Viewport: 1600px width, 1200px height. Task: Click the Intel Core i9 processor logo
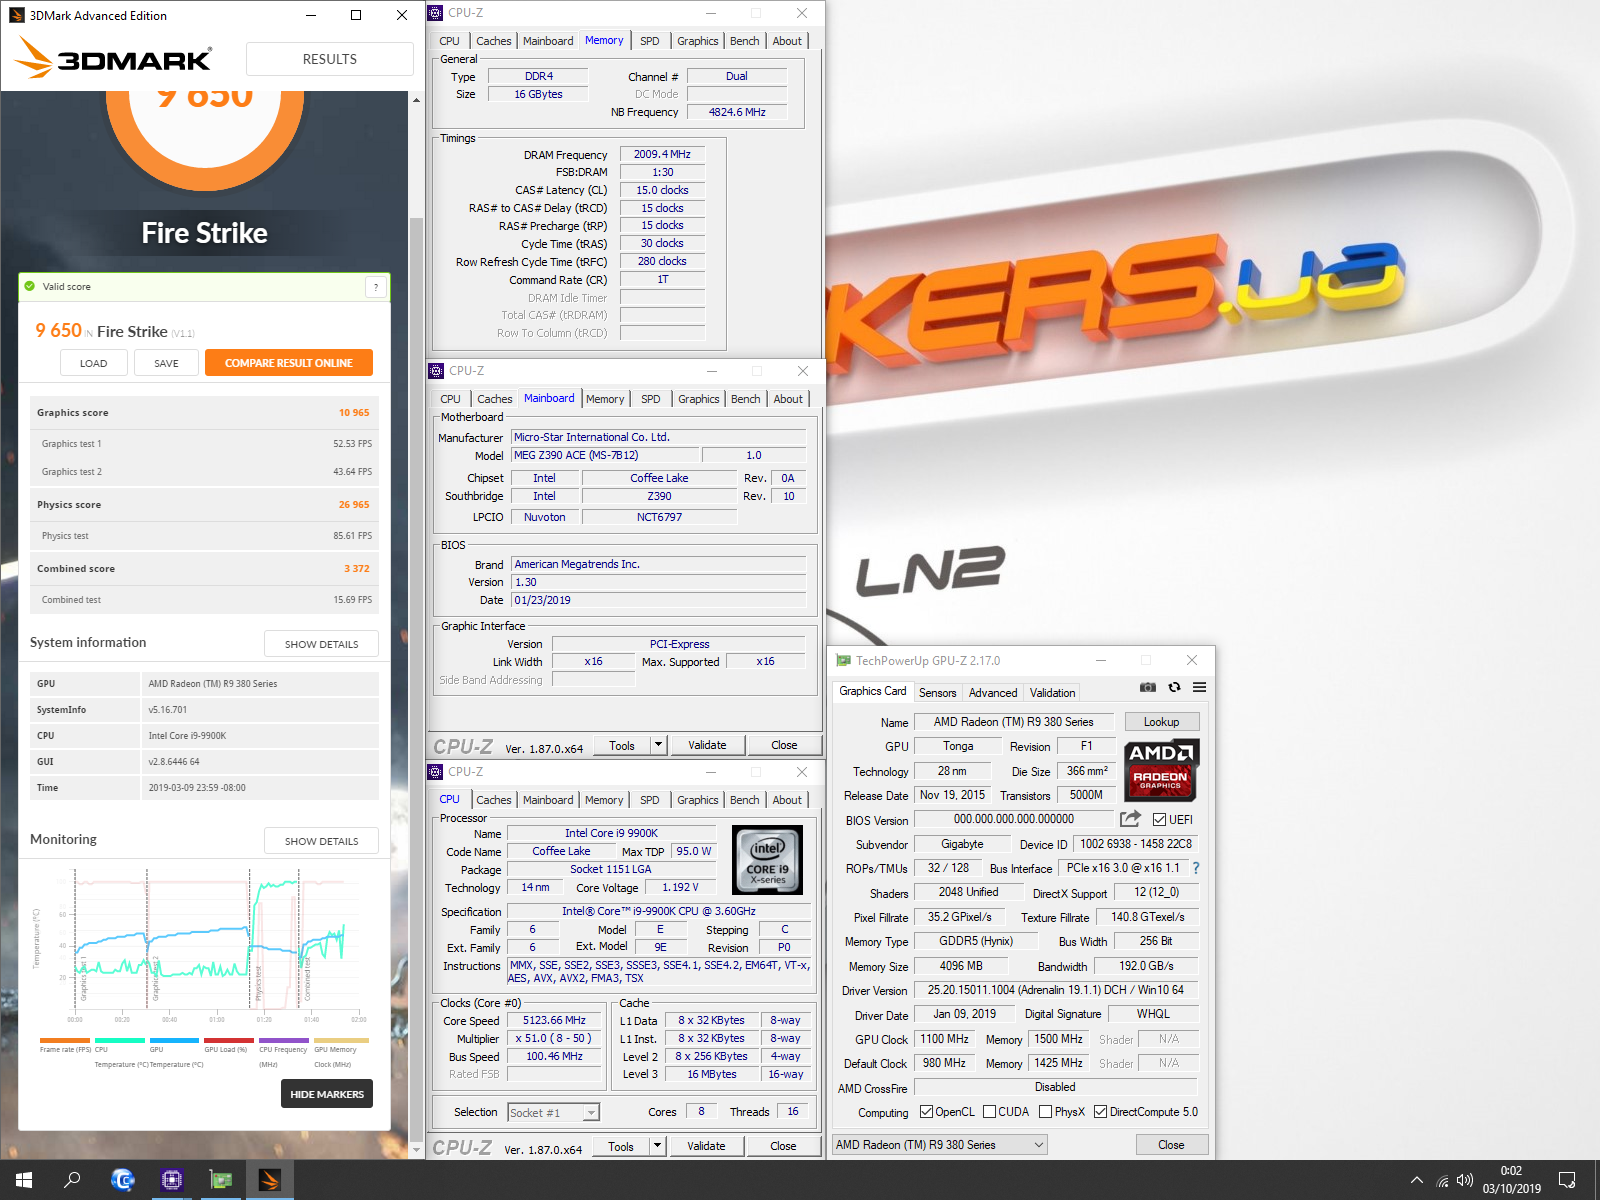pyautogui.click(x=767, y=860)
